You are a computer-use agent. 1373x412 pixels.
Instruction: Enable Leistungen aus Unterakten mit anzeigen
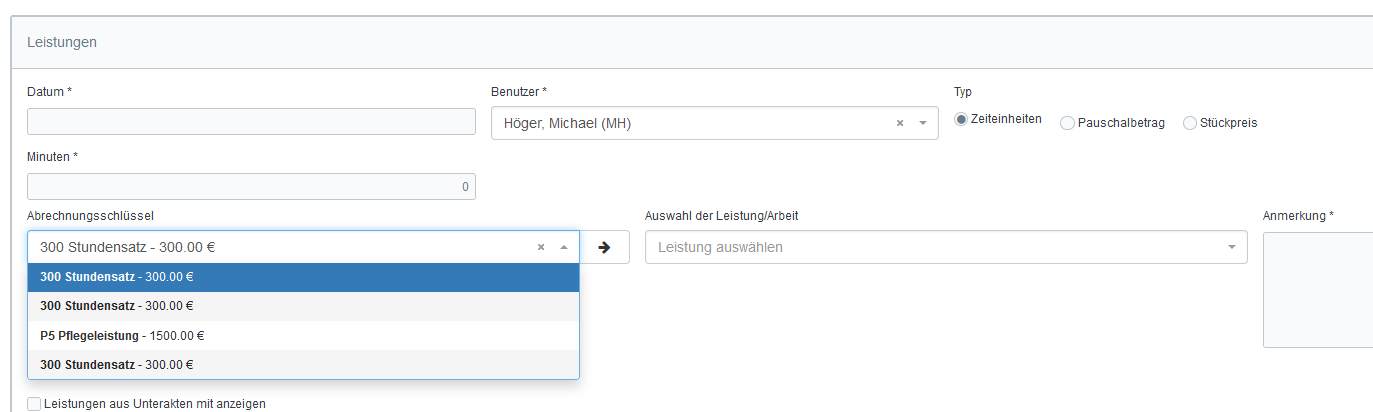click(35, 404)
